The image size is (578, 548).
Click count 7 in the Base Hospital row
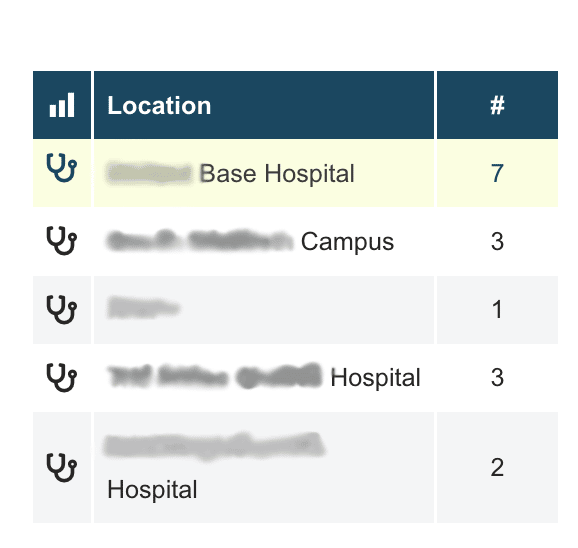click(497, 173)
